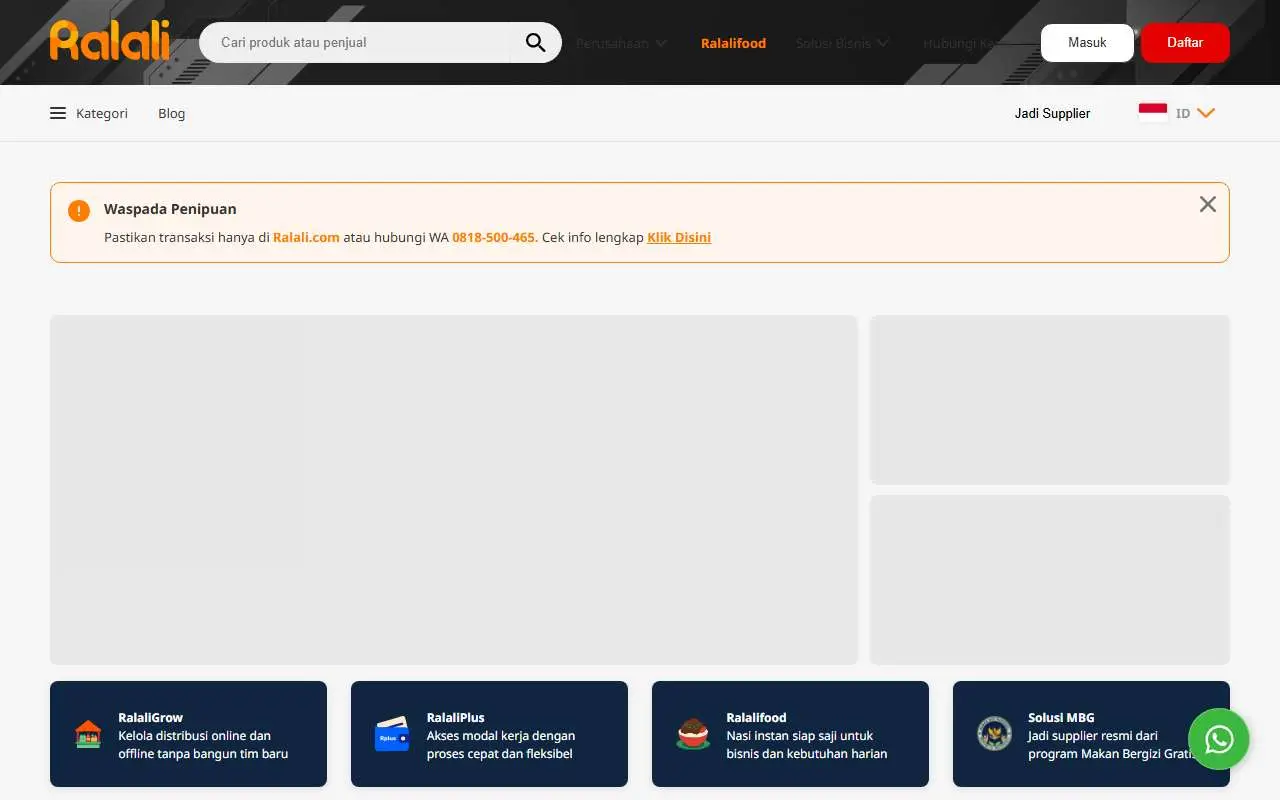The width and height of the screenshot is (1280, 800).
Task: Click the Indonesian flag icon
Action: coord(1153,113)
